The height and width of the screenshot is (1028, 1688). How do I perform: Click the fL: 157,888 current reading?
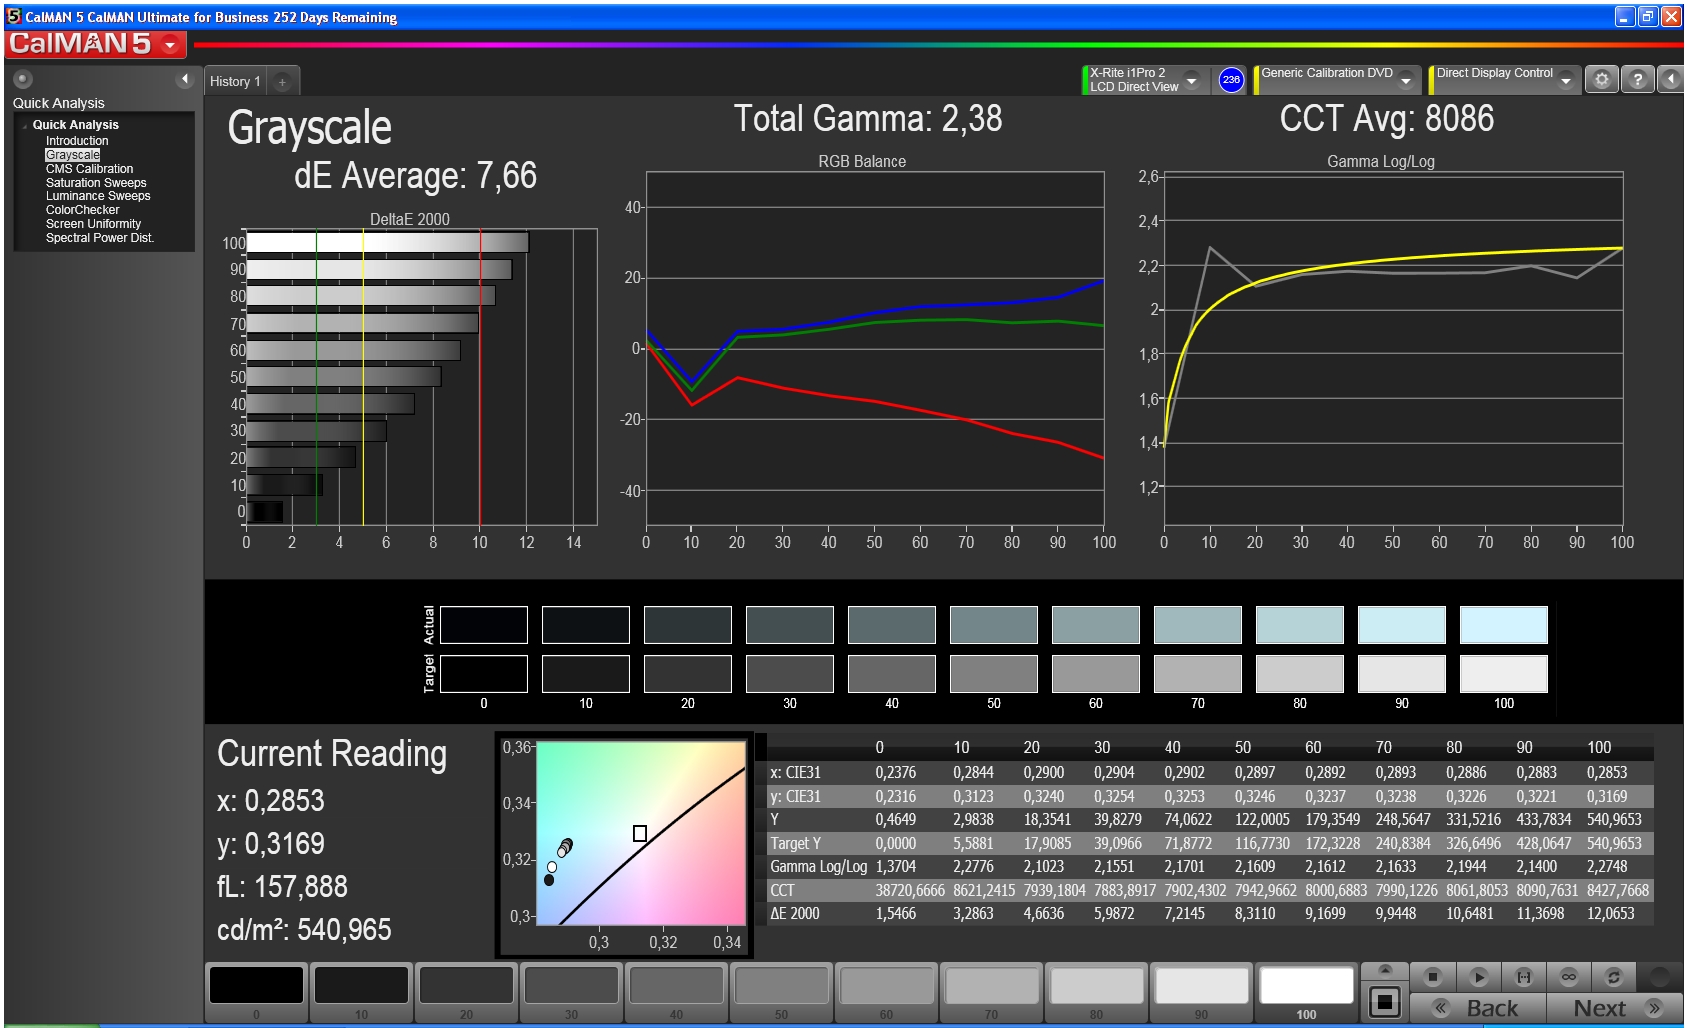[282, 887]
